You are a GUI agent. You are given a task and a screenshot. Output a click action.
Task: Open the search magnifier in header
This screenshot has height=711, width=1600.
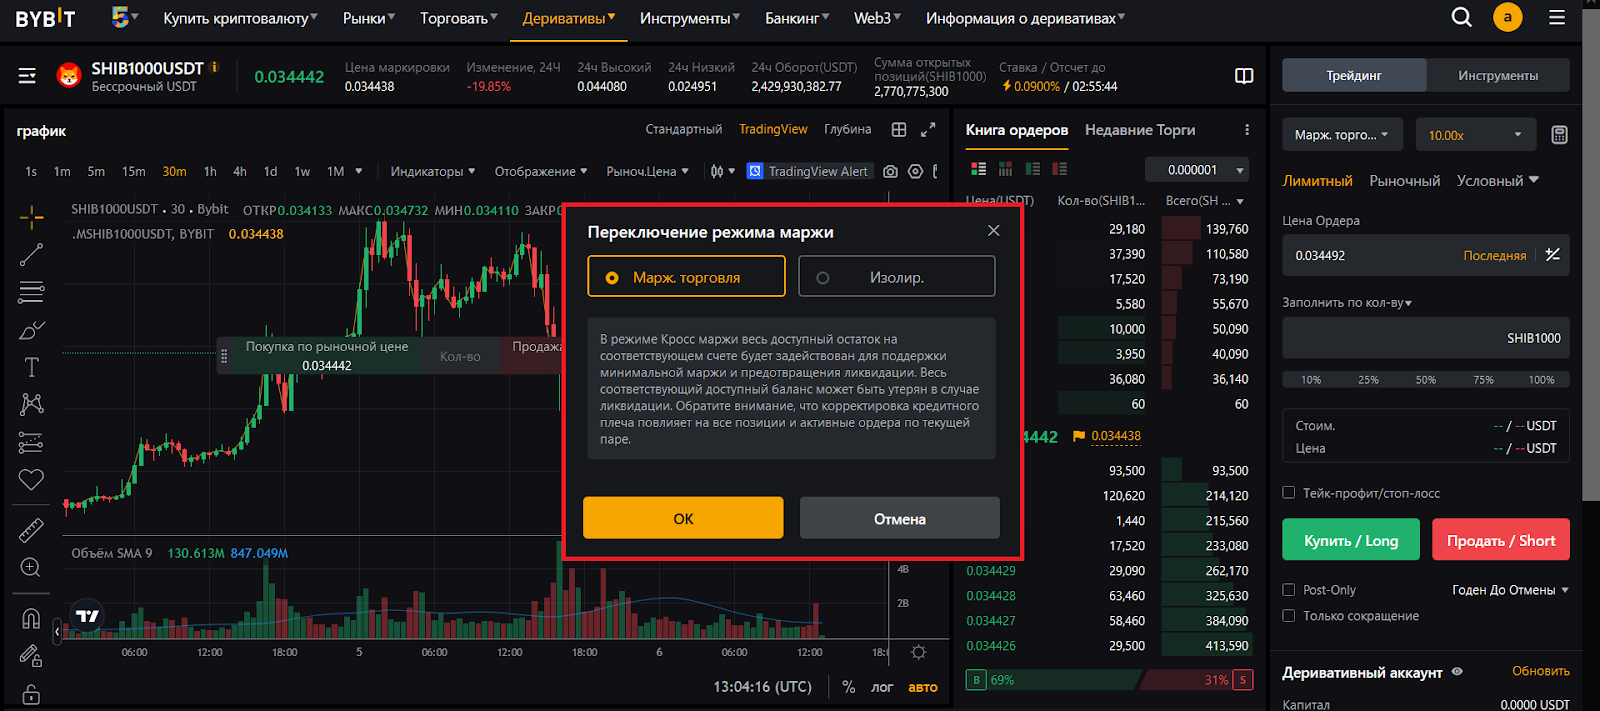pyautogui.click(x=1461, y=17)
